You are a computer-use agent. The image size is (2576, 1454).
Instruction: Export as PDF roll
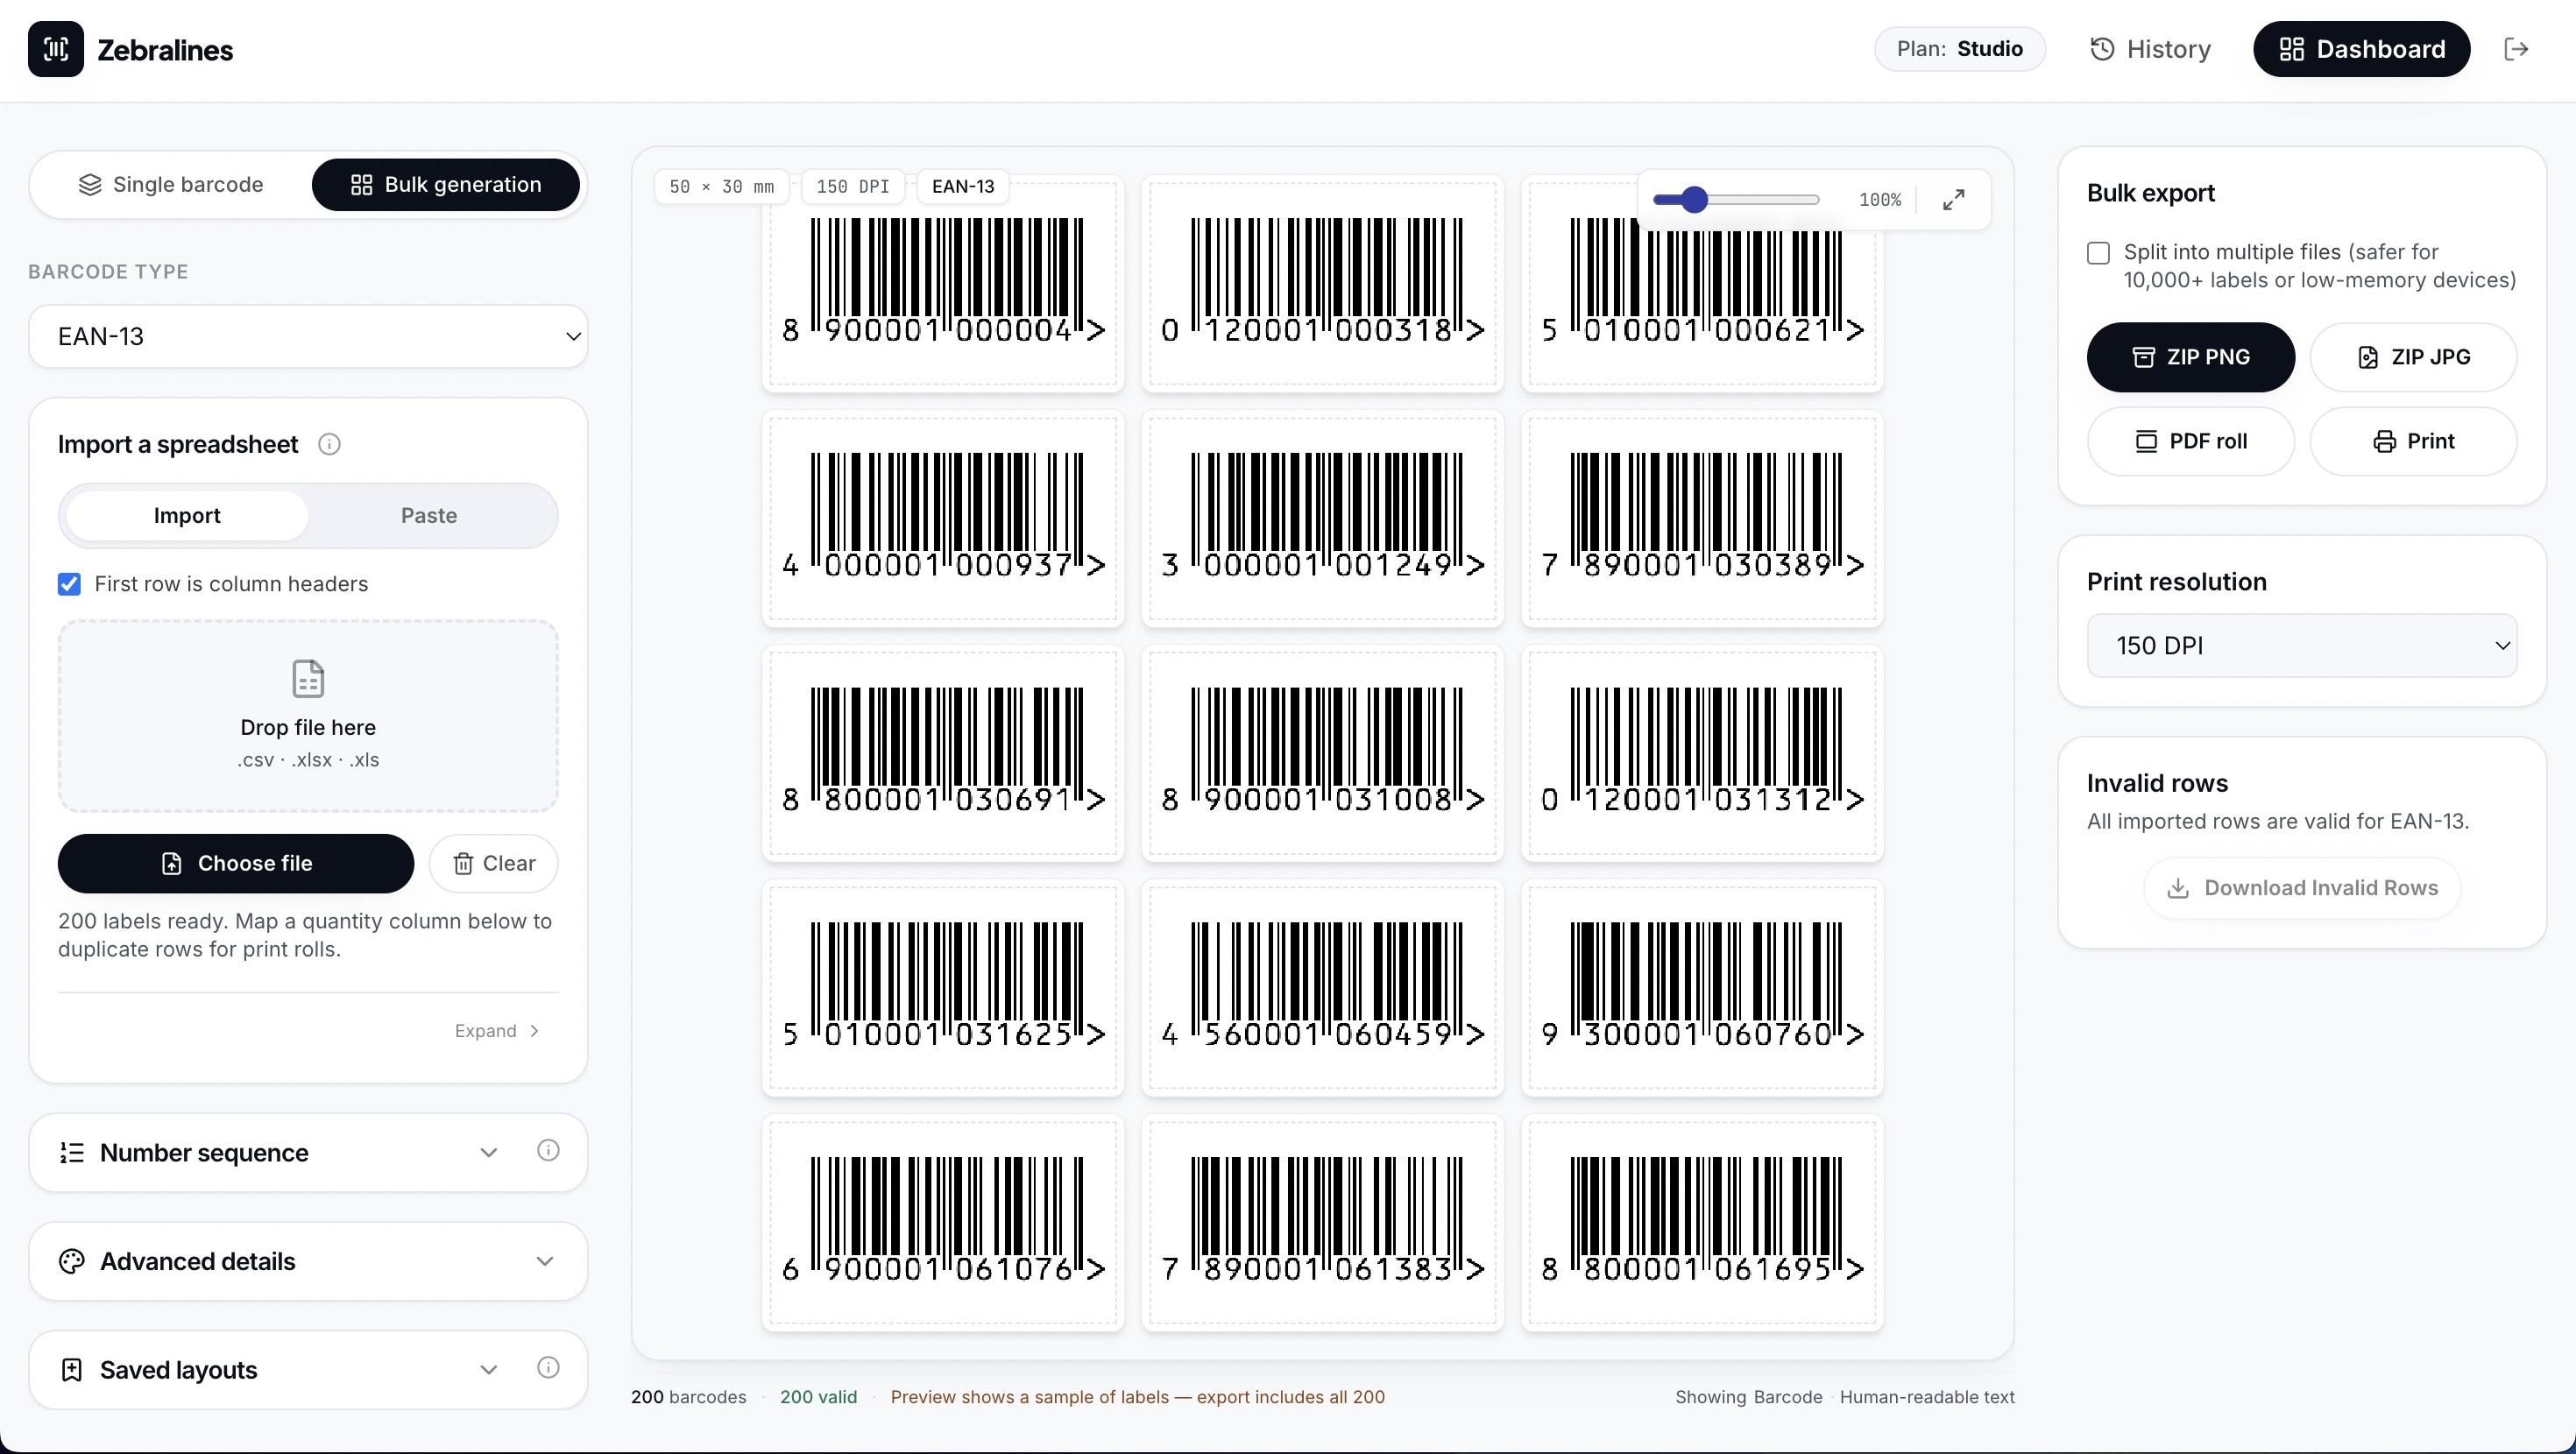click(2190, 441)
